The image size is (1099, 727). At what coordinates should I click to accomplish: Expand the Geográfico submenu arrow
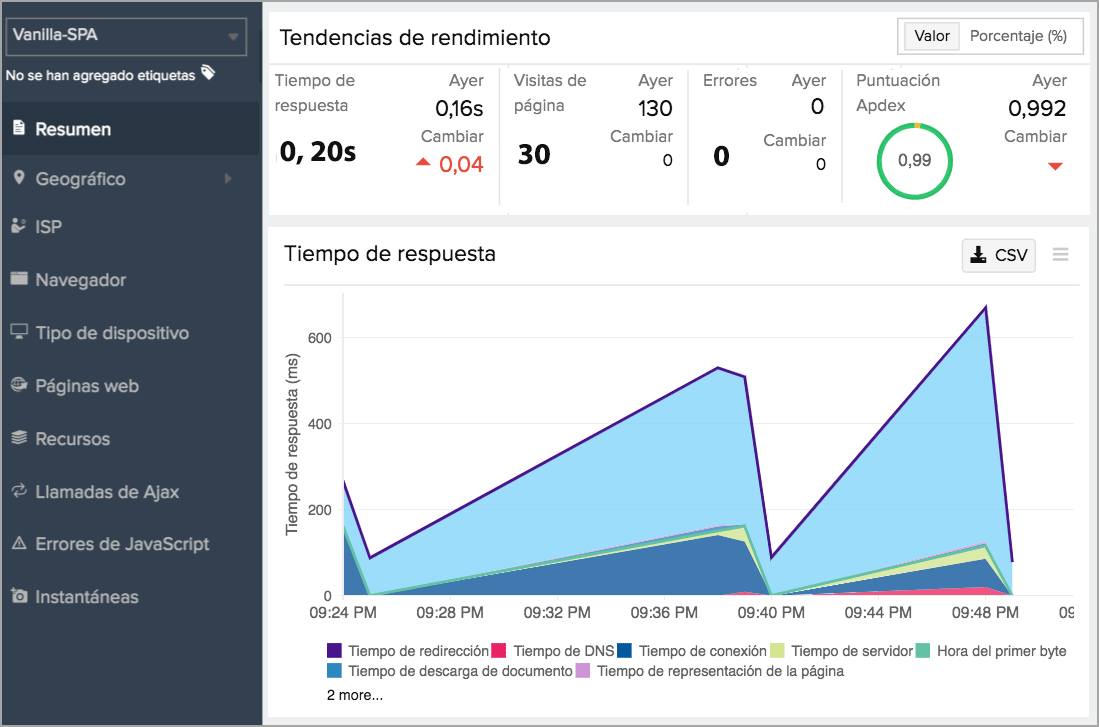click(228, 179)
